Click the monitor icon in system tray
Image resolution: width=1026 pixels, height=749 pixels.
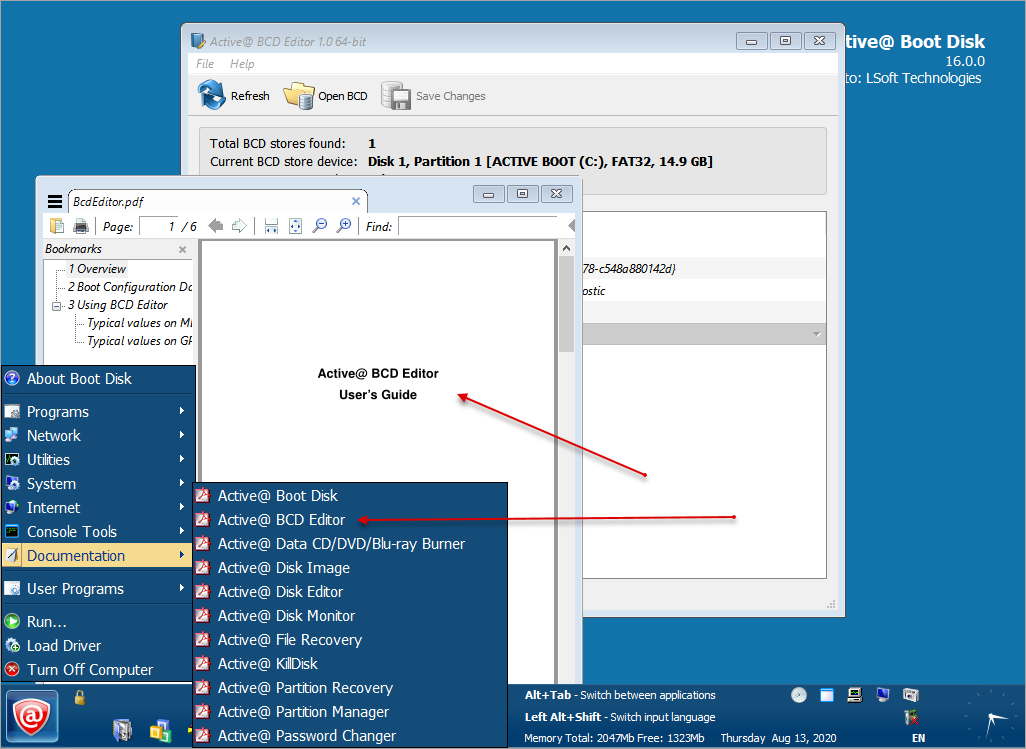pyautogui.click(x=883, y=695)
